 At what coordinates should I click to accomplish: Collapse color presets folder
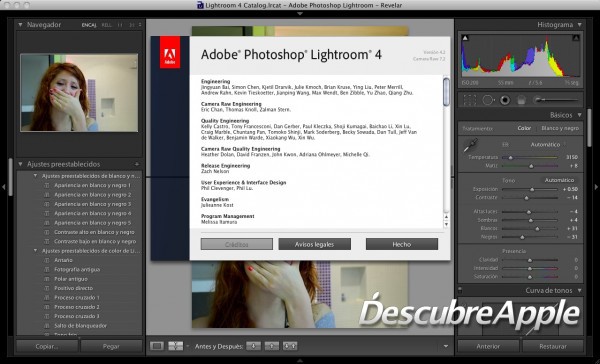35,251
